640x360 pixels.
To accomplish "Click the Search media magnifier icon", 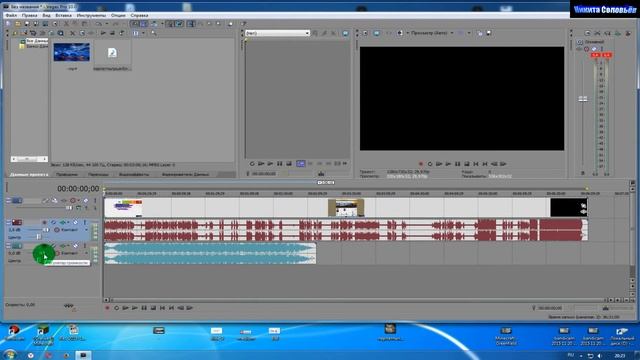I will coord(154,33).
